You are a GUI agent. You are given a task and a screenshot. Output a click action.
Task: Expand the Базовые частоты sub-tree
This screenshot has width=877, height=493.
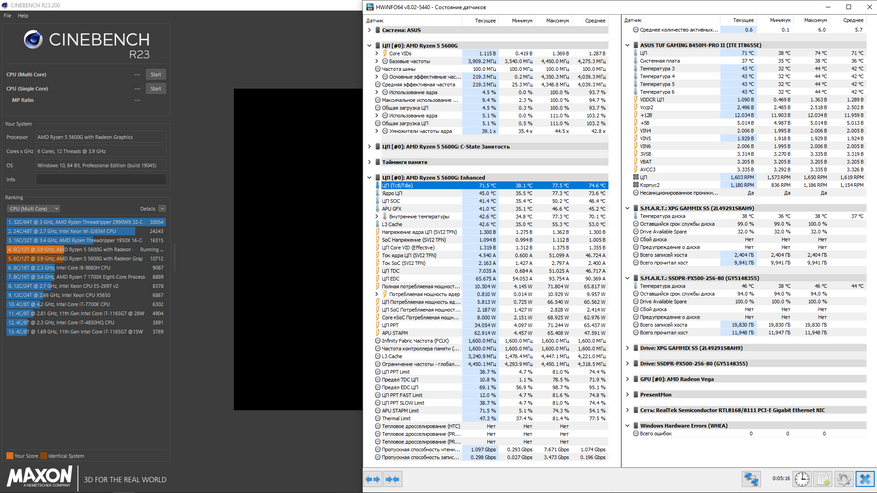(x=376, y=61)
